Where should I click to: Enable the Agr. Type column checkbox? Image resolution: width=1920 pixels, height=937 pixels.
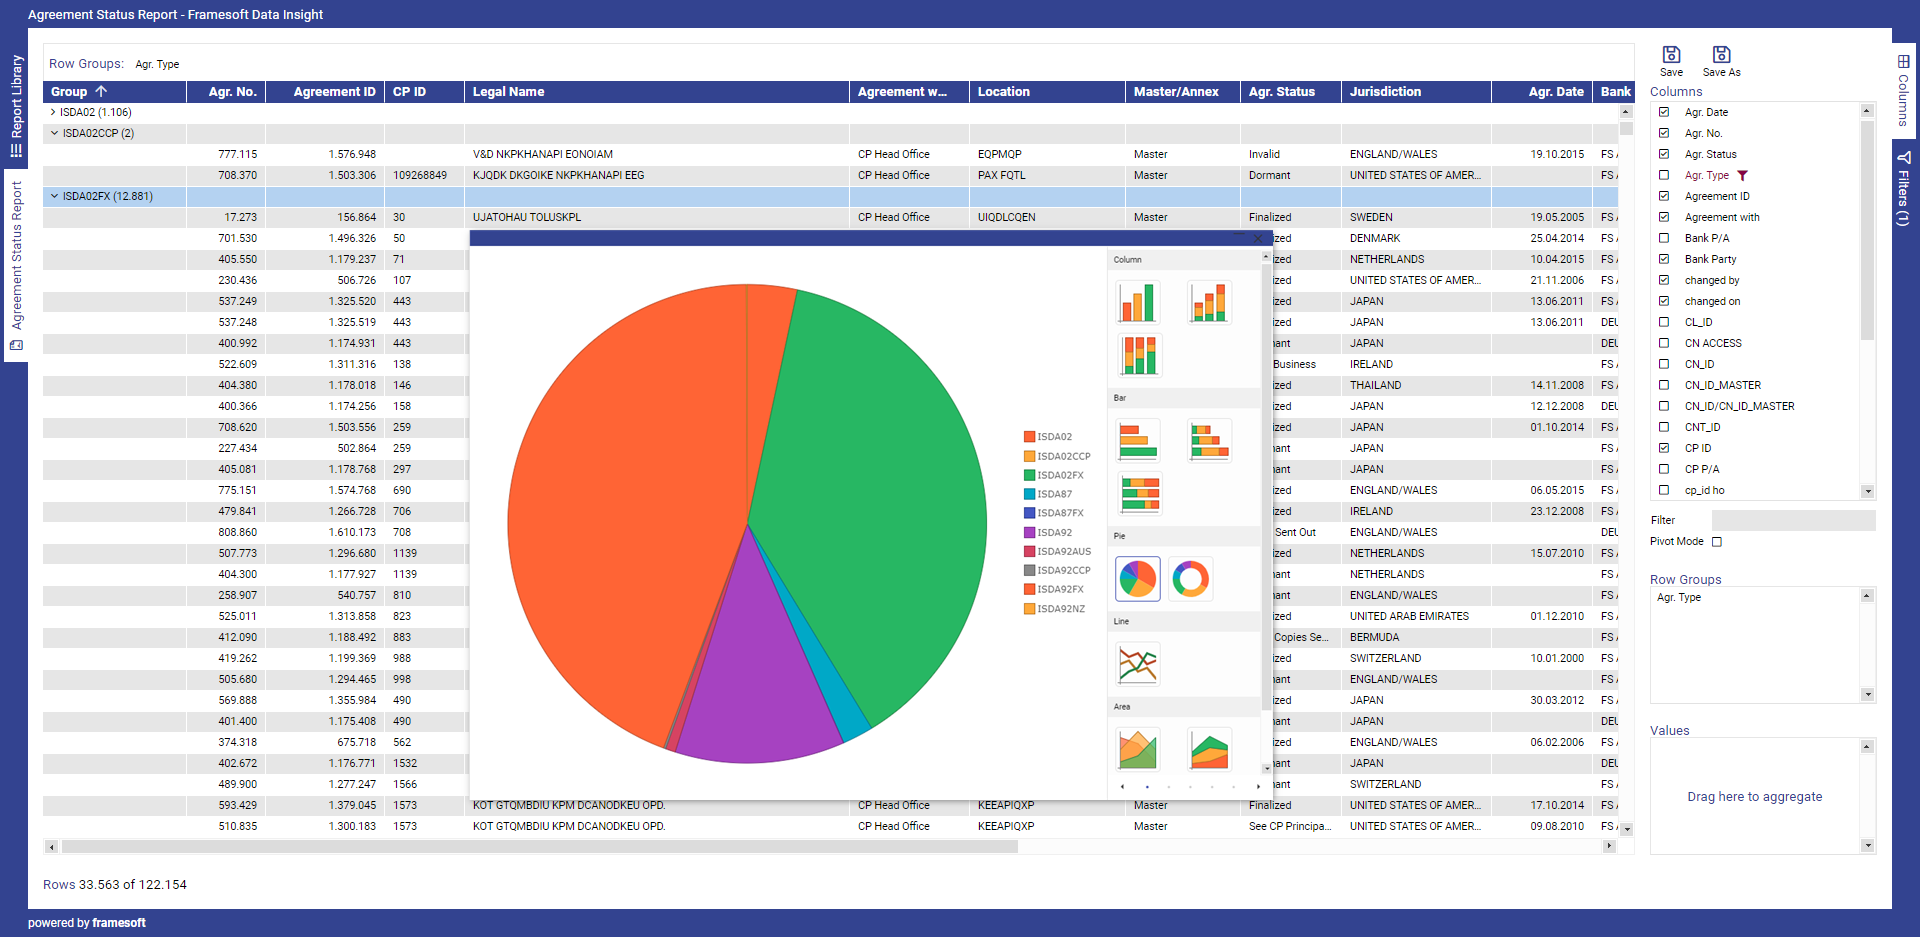(x=1664, y=175)
